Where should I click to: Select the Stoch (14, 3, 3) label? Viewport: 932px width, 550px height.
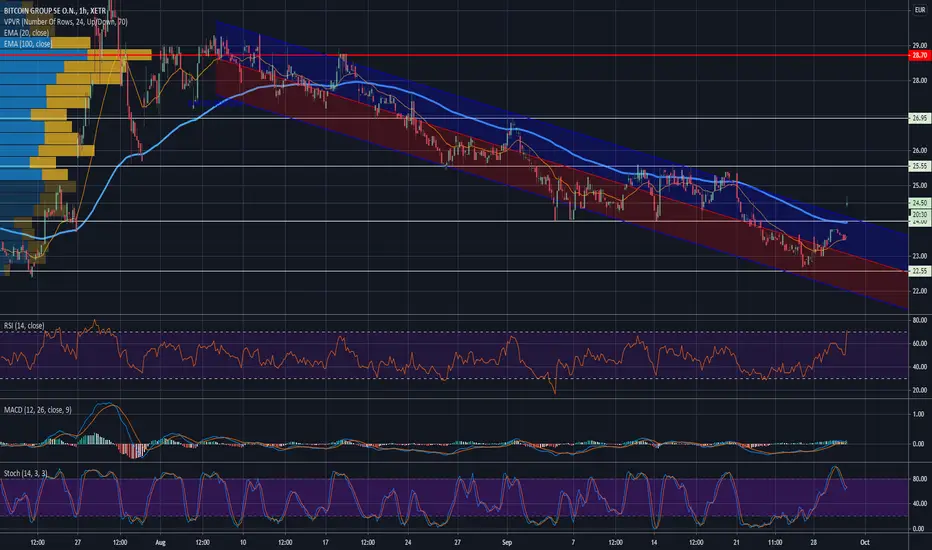click(x=26, y=473)
